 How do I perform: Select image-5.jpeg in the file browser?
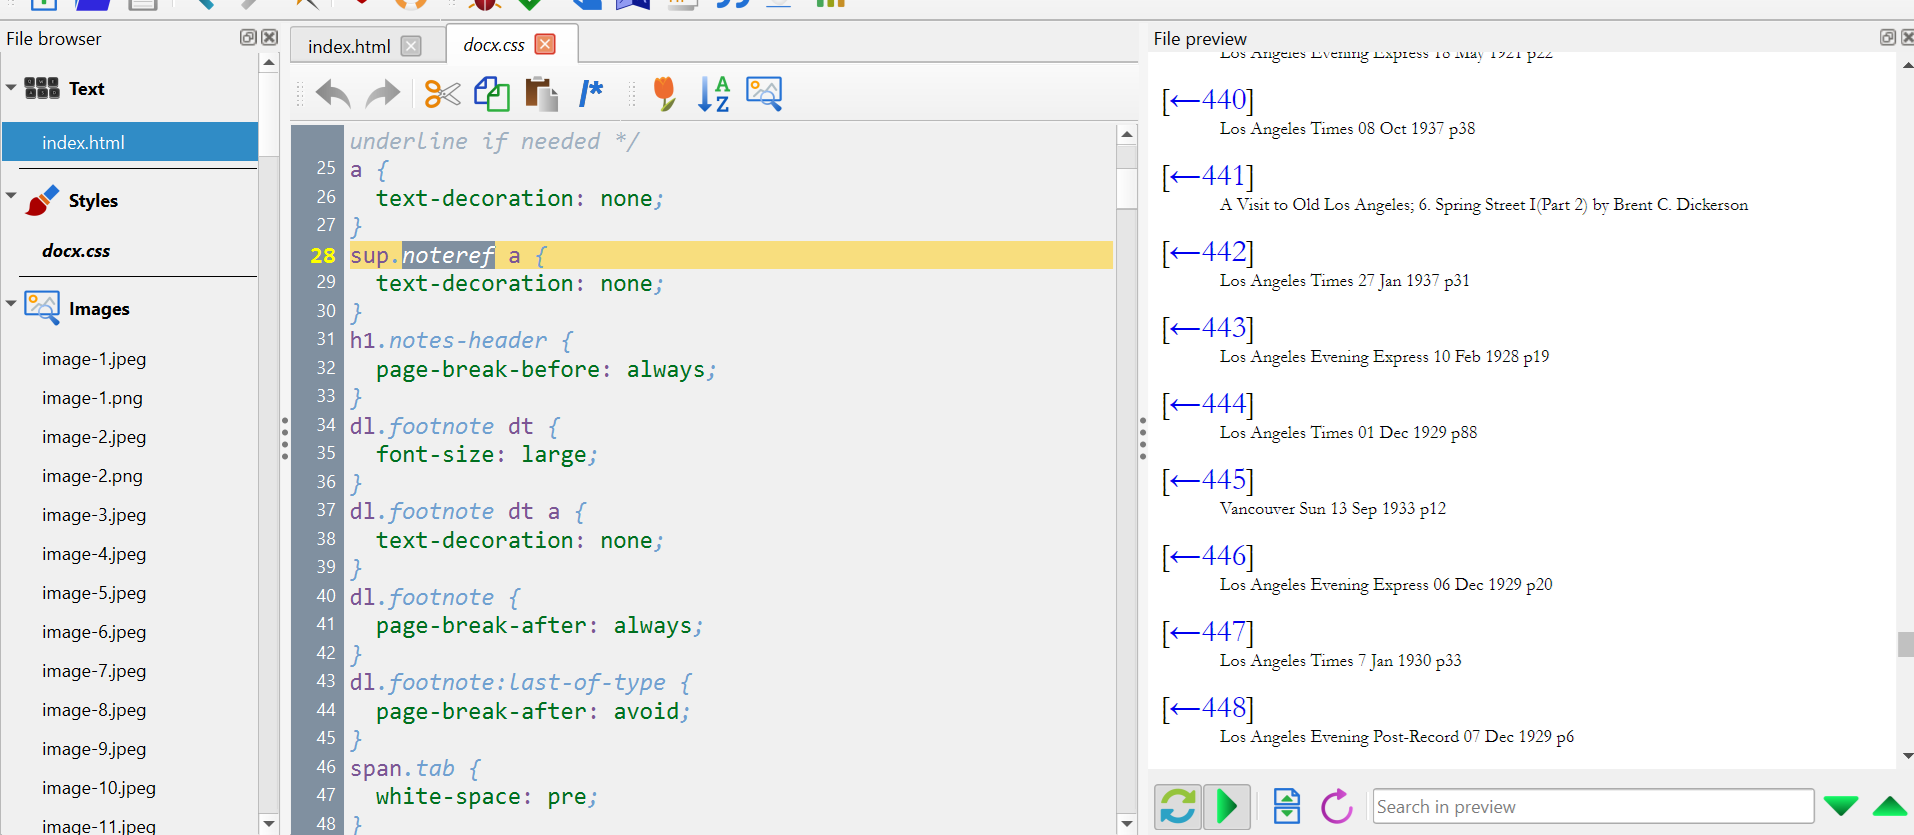tap(94, 593)
